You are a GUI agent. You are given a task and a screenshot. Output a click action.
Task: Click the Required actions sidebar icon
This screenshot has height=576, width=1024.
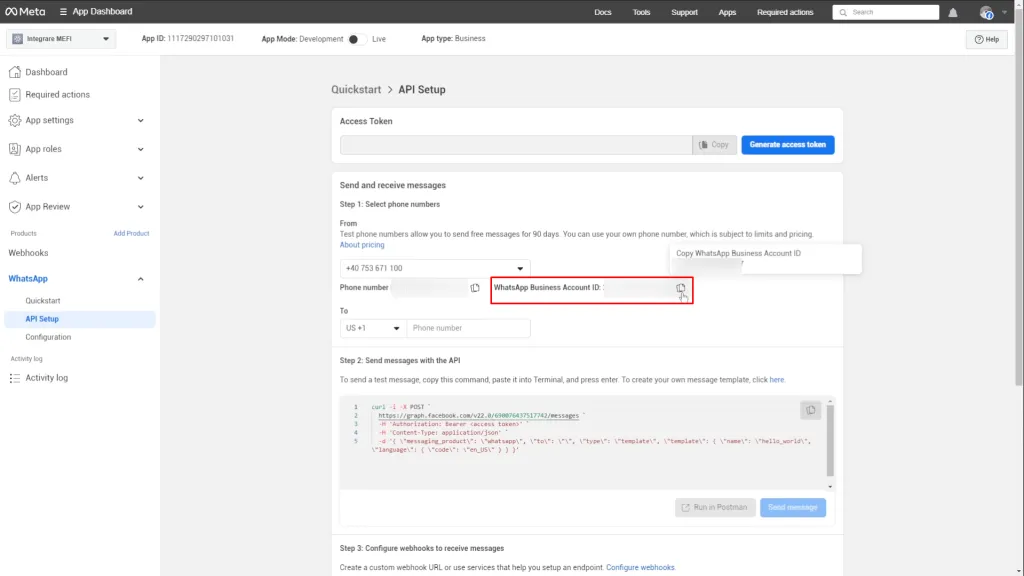tap(14, 95)
